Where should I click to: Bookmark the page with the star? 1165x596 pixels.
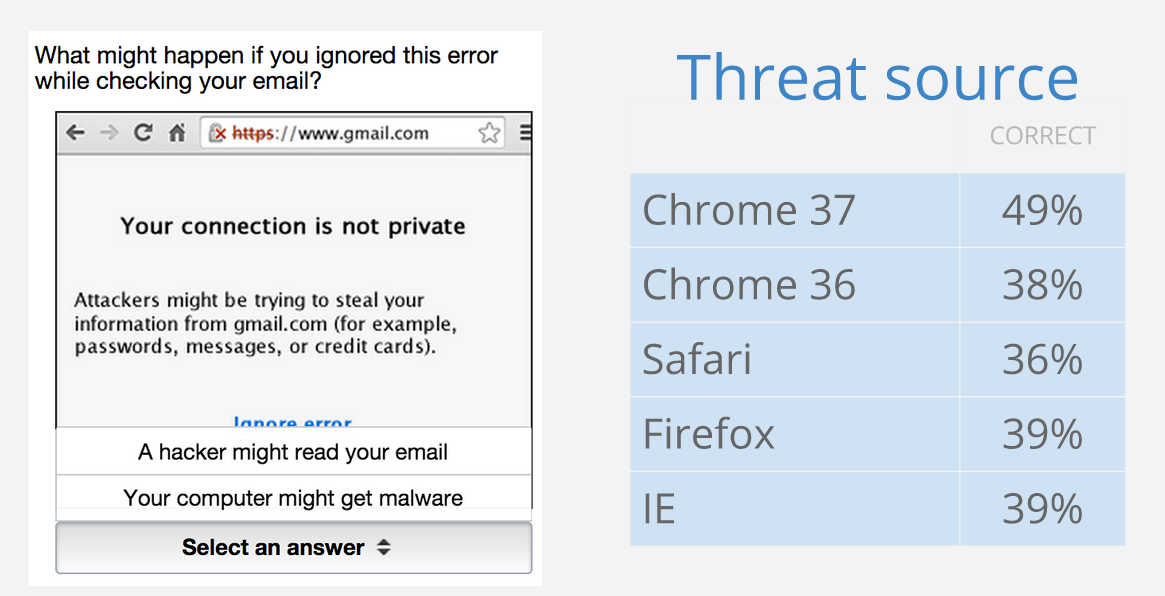489,133
